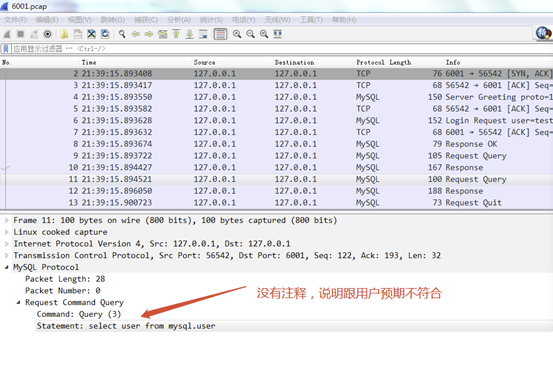This screenshot has width=553, height=372.
Task: Select the Packet Number: 0 field
Action: click(63, 291)
